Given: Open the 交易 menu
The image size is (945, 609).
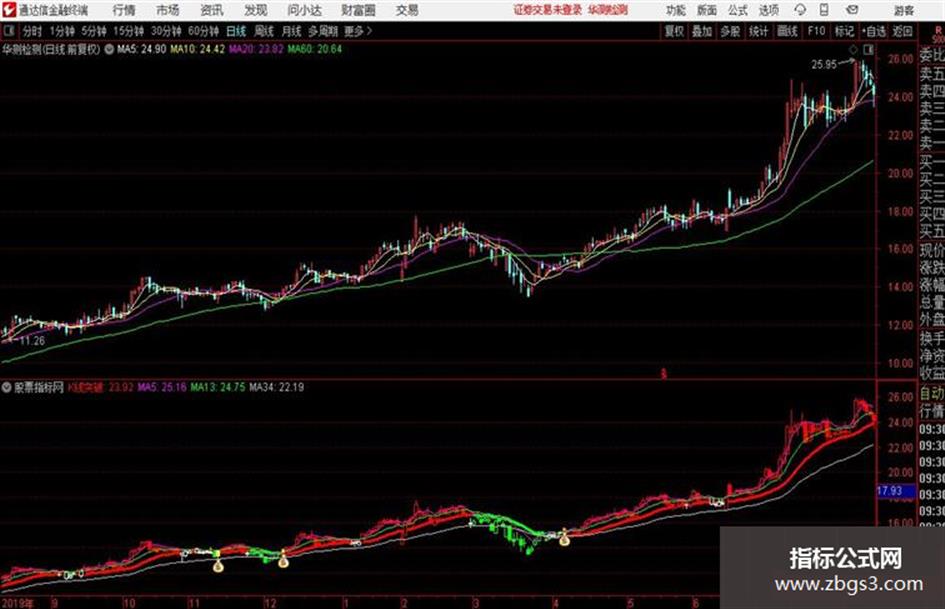Looking at the screenshot, I should (x=407, y=10).
